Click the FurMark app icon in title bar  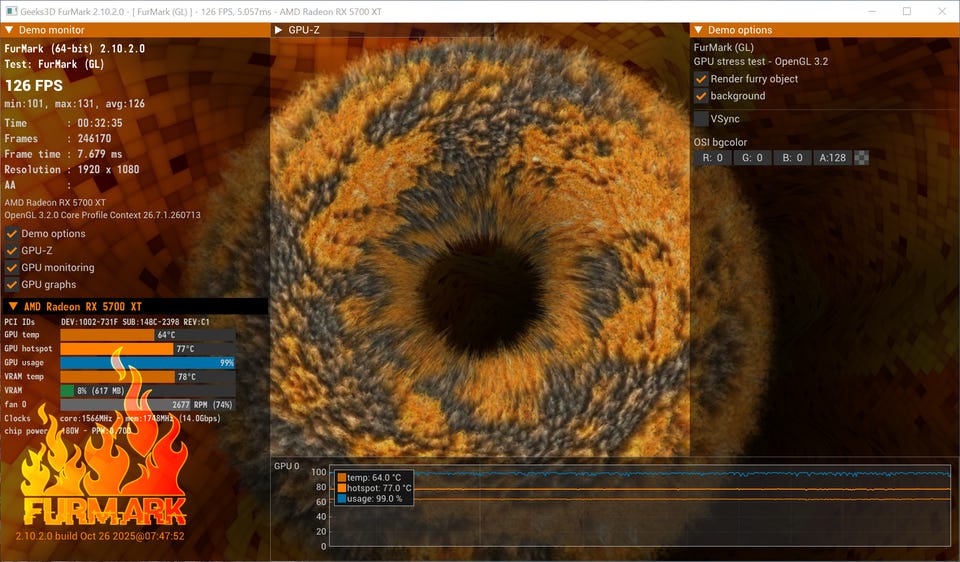click(x=11, y=11)
